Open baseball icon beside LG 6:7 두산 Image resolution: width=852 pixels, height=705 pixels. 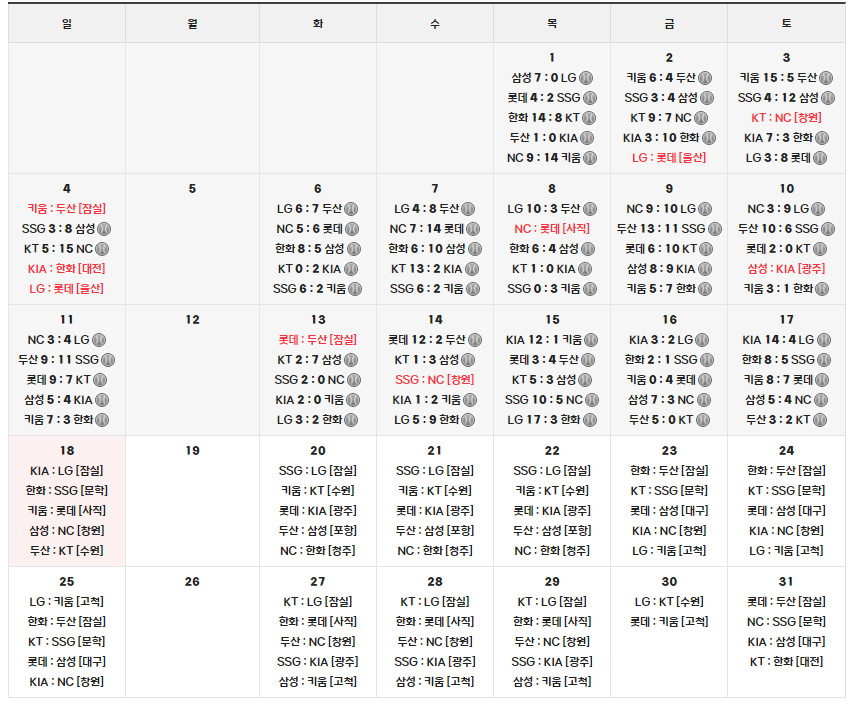tap(351, 209)
